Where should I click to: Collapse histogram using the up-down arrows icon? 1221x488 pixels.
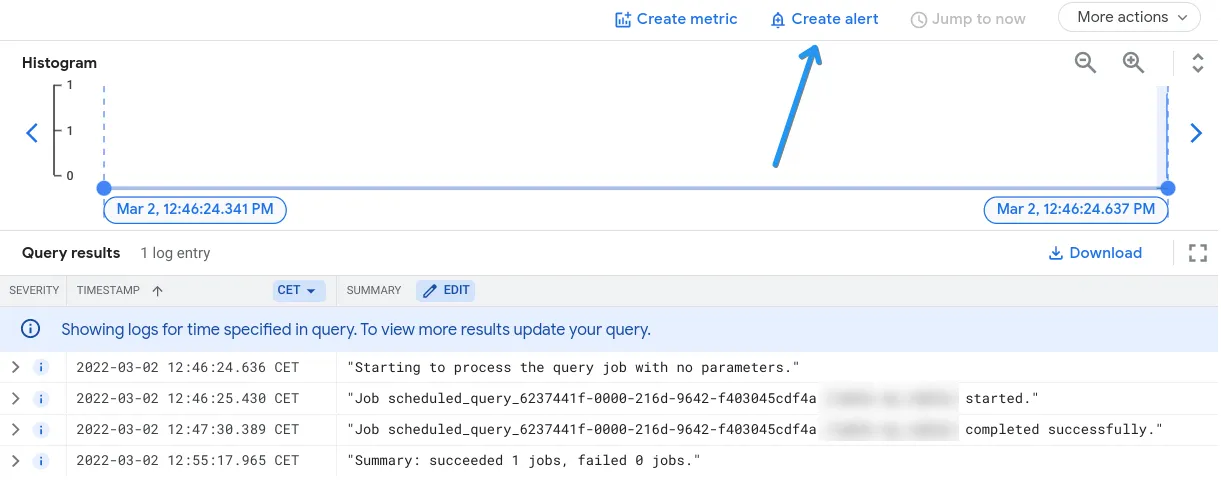pos(1197,63)
